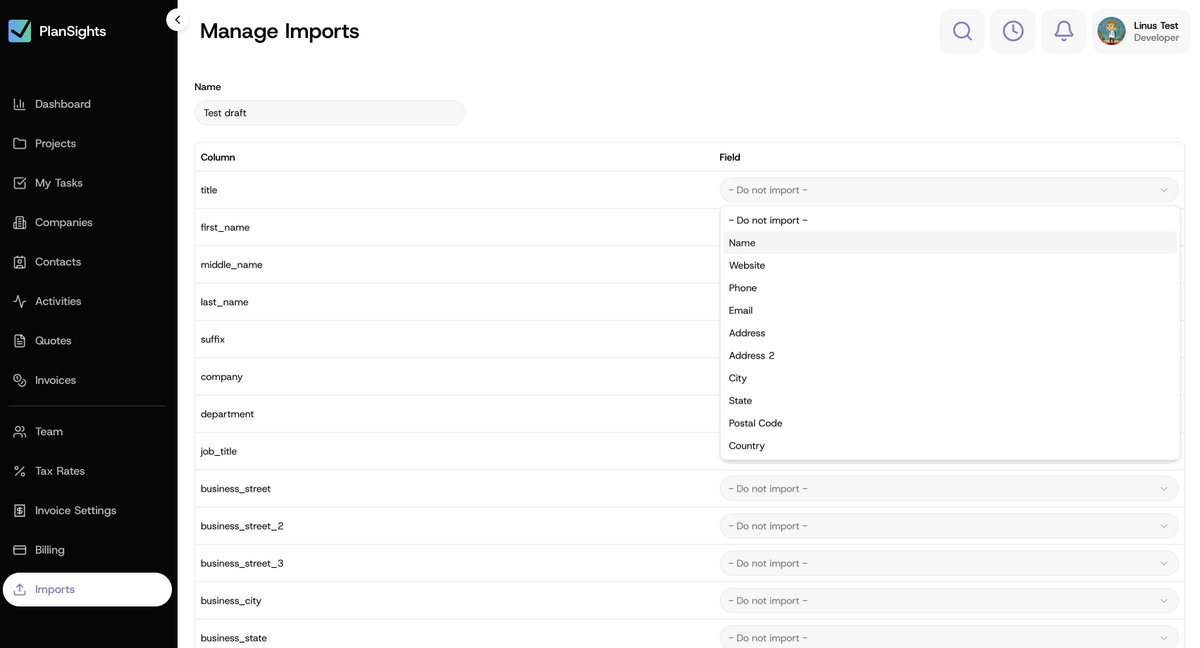Click Linus Test profile avatar

pyautogui.click(x=1111, y=31)
